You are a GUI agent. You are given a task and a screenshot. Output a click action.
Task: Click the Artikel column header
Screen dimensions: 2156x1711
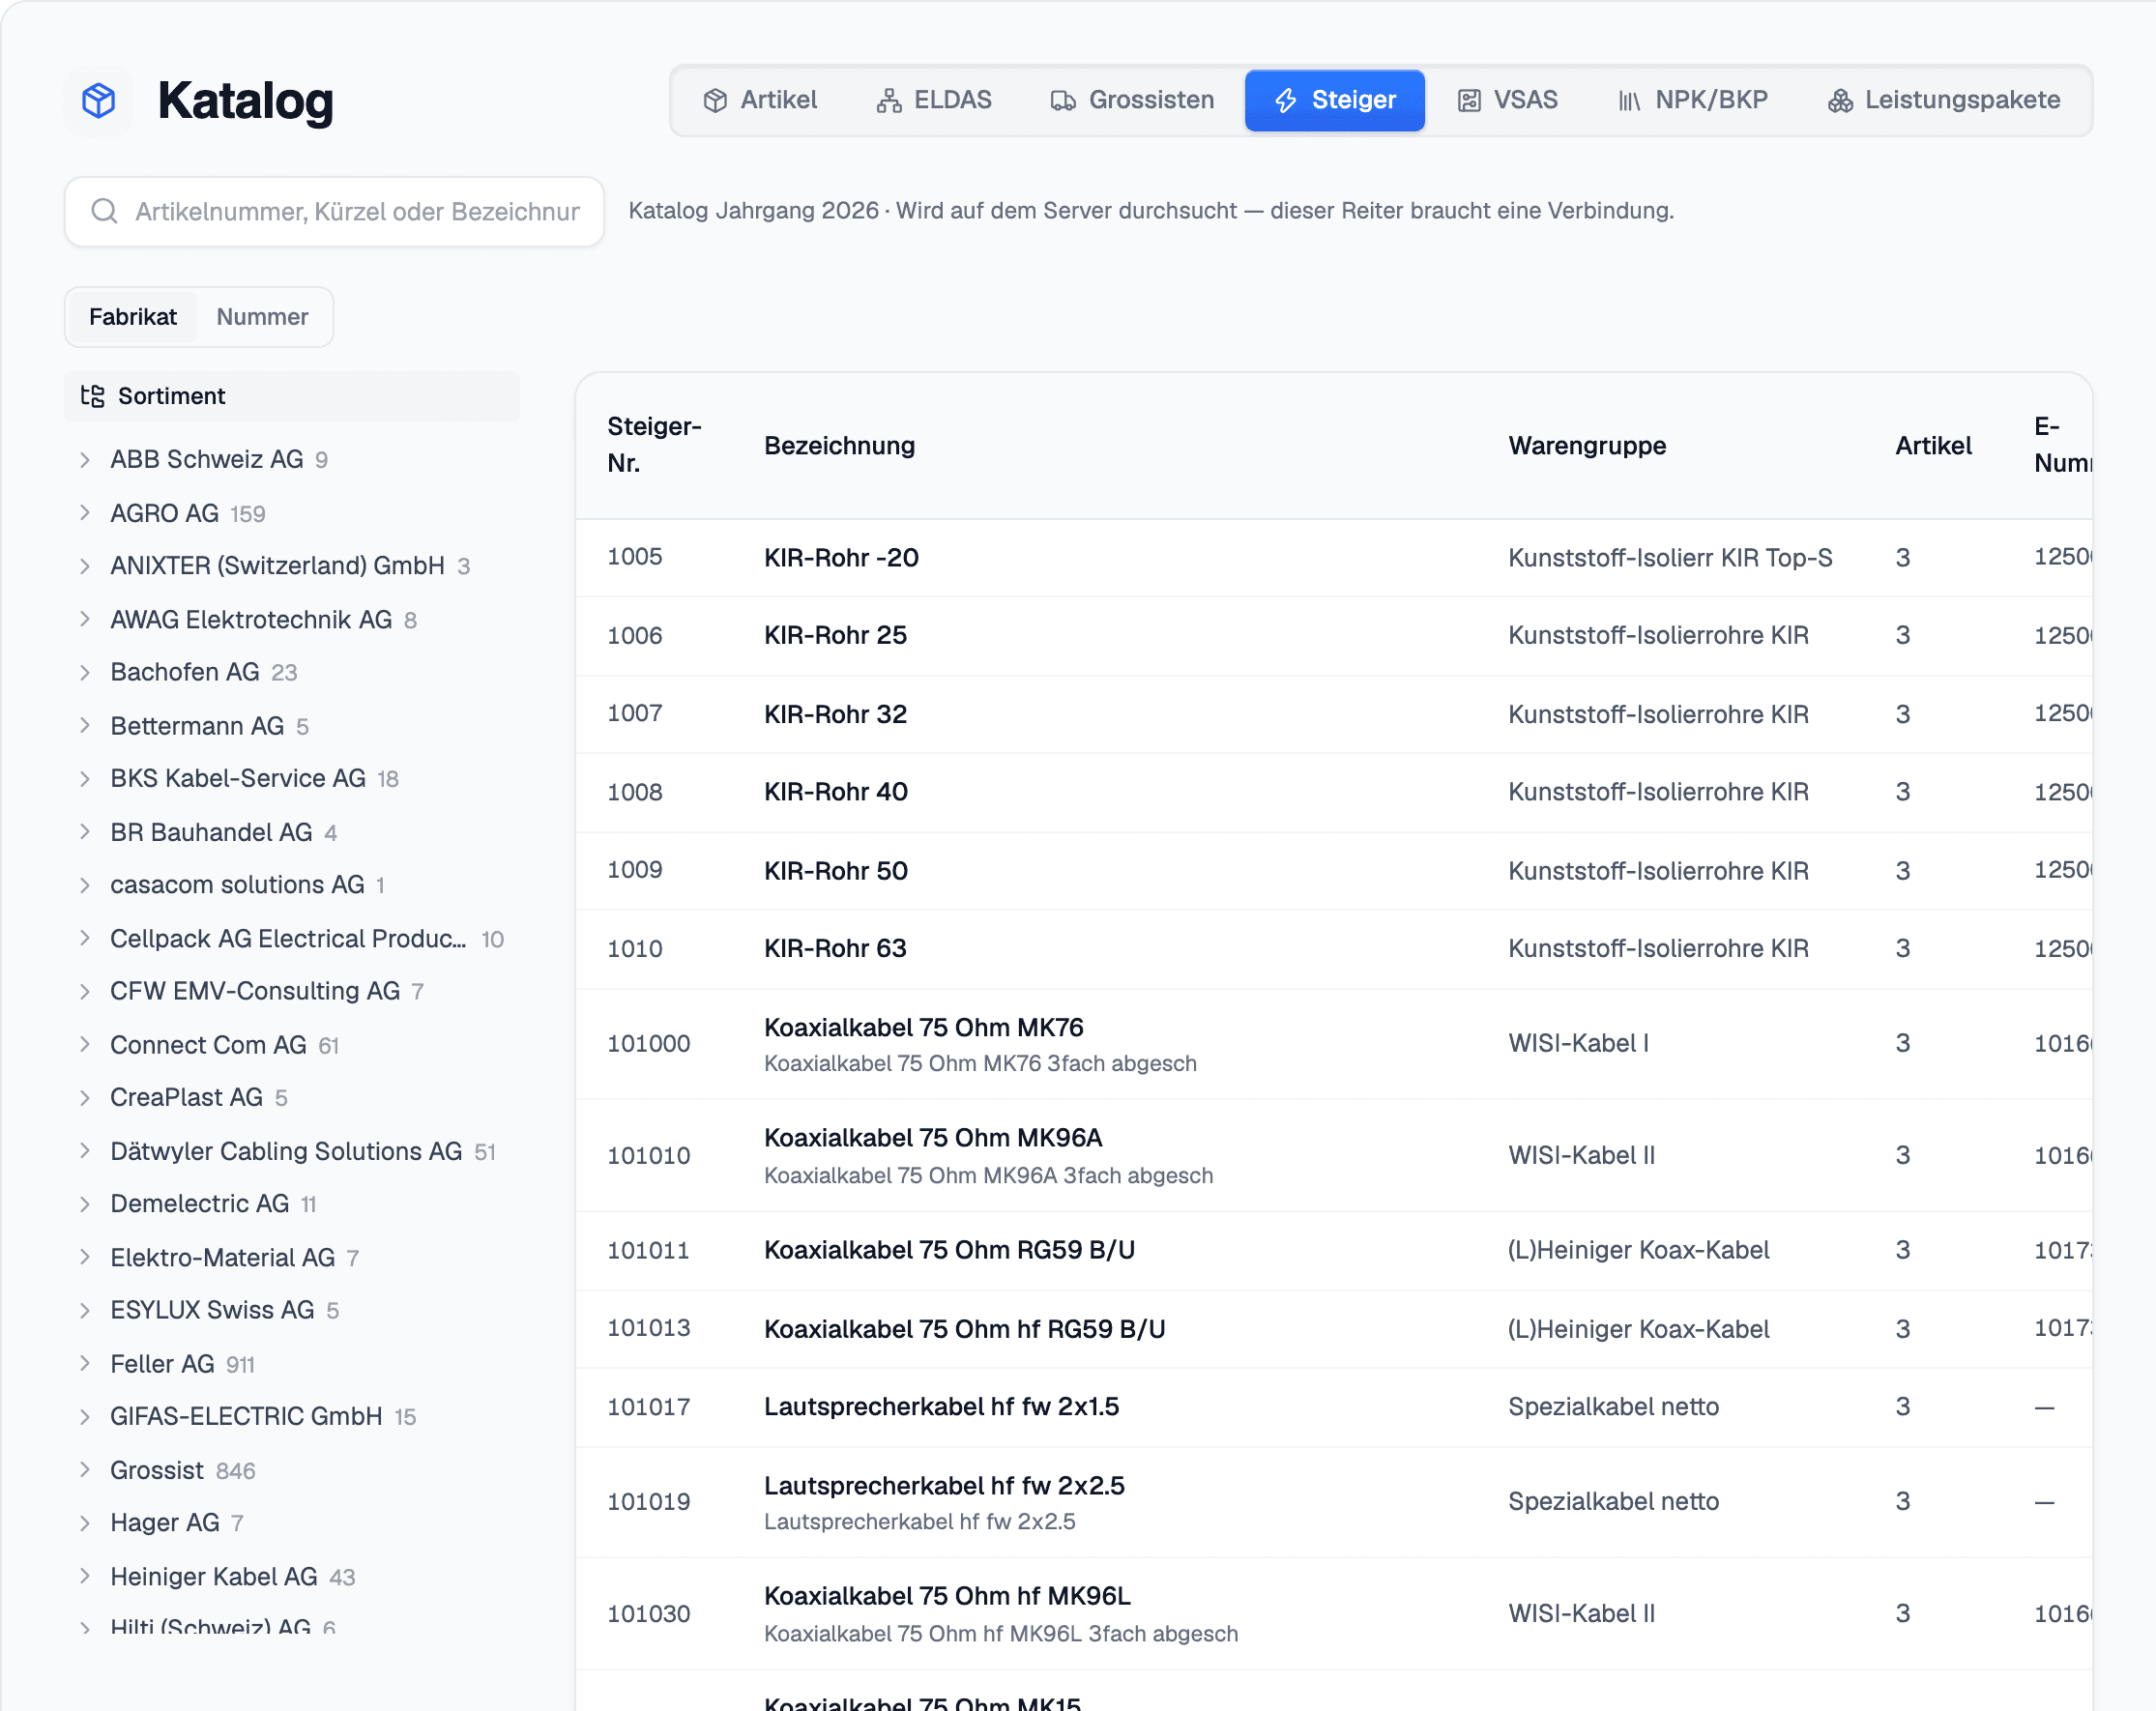1933,446
